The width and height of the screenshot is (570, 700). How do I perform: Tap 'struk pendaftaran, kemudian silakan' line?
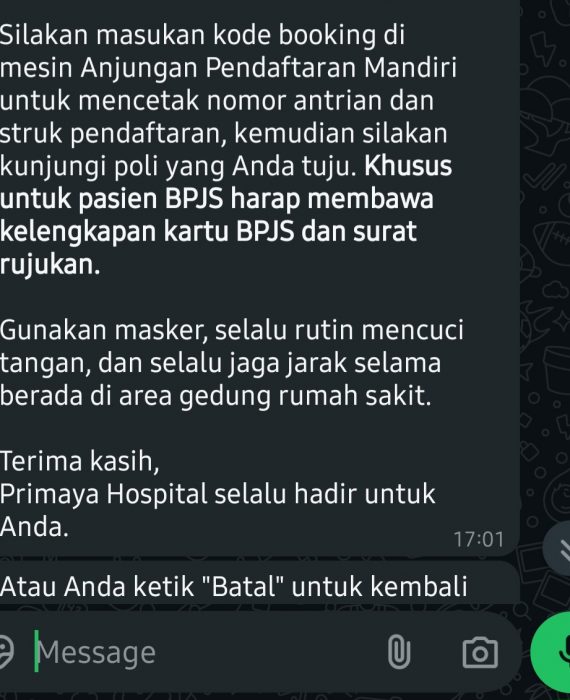click(224, 133)
